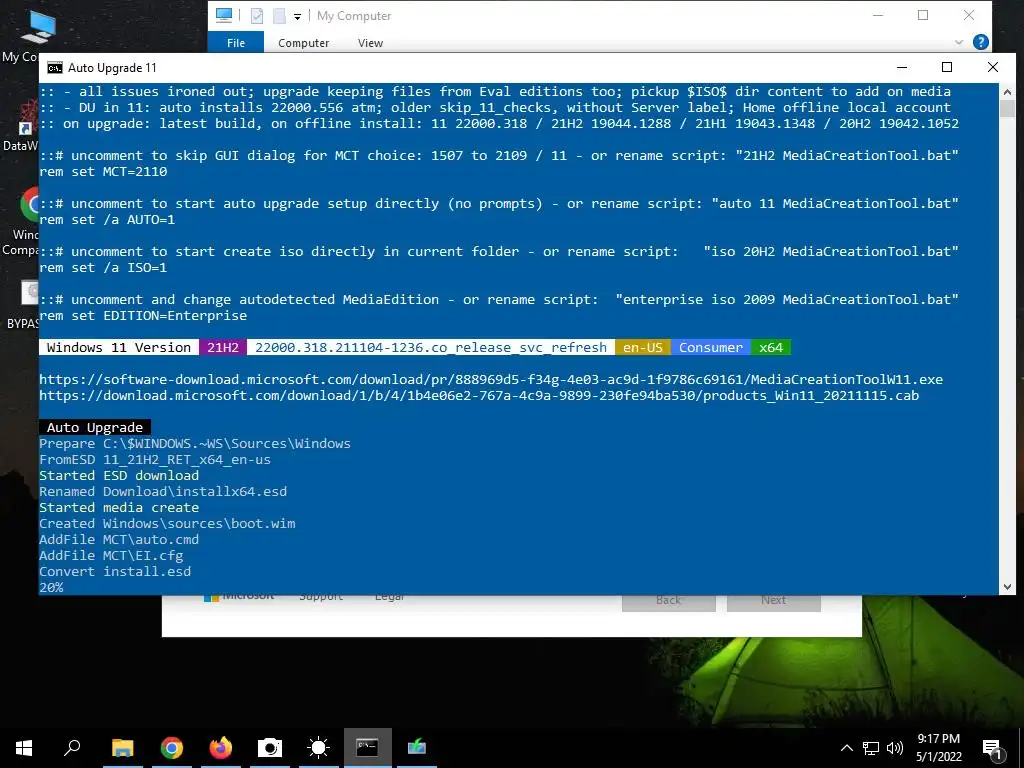Open Help icon in My Computer window
The image size is (1024, 768).
[980, 42]
